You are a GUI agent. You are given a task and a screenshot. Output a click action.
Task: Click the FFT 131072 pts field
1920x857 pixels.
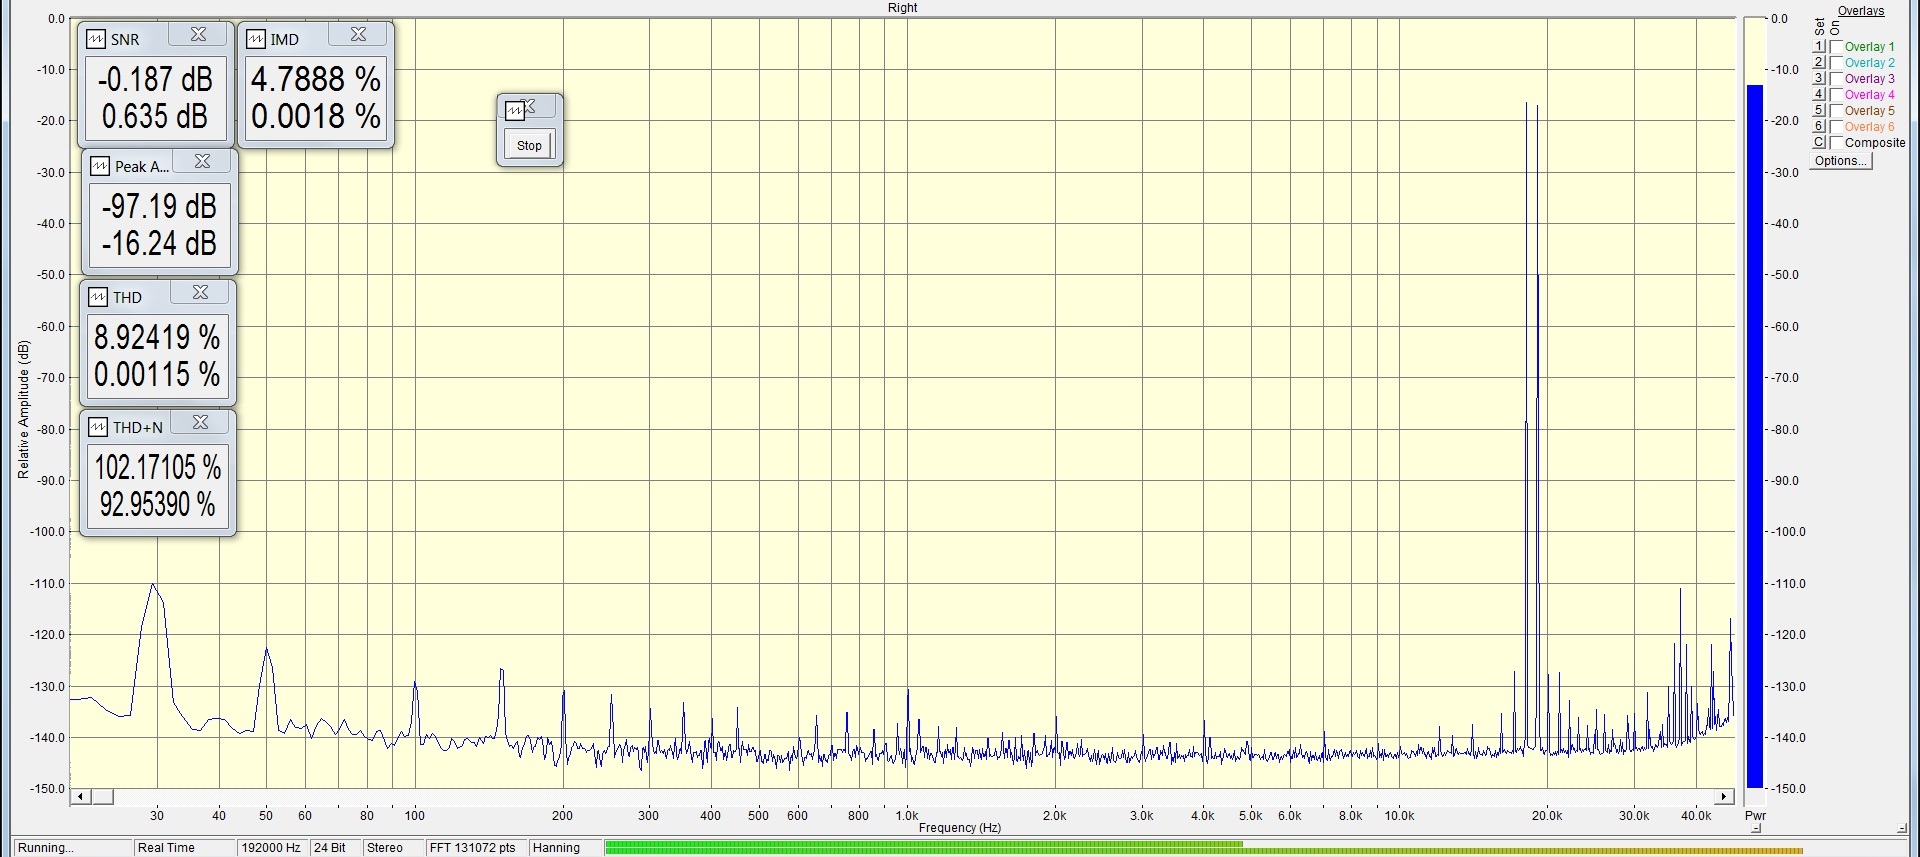click(476, 847)
